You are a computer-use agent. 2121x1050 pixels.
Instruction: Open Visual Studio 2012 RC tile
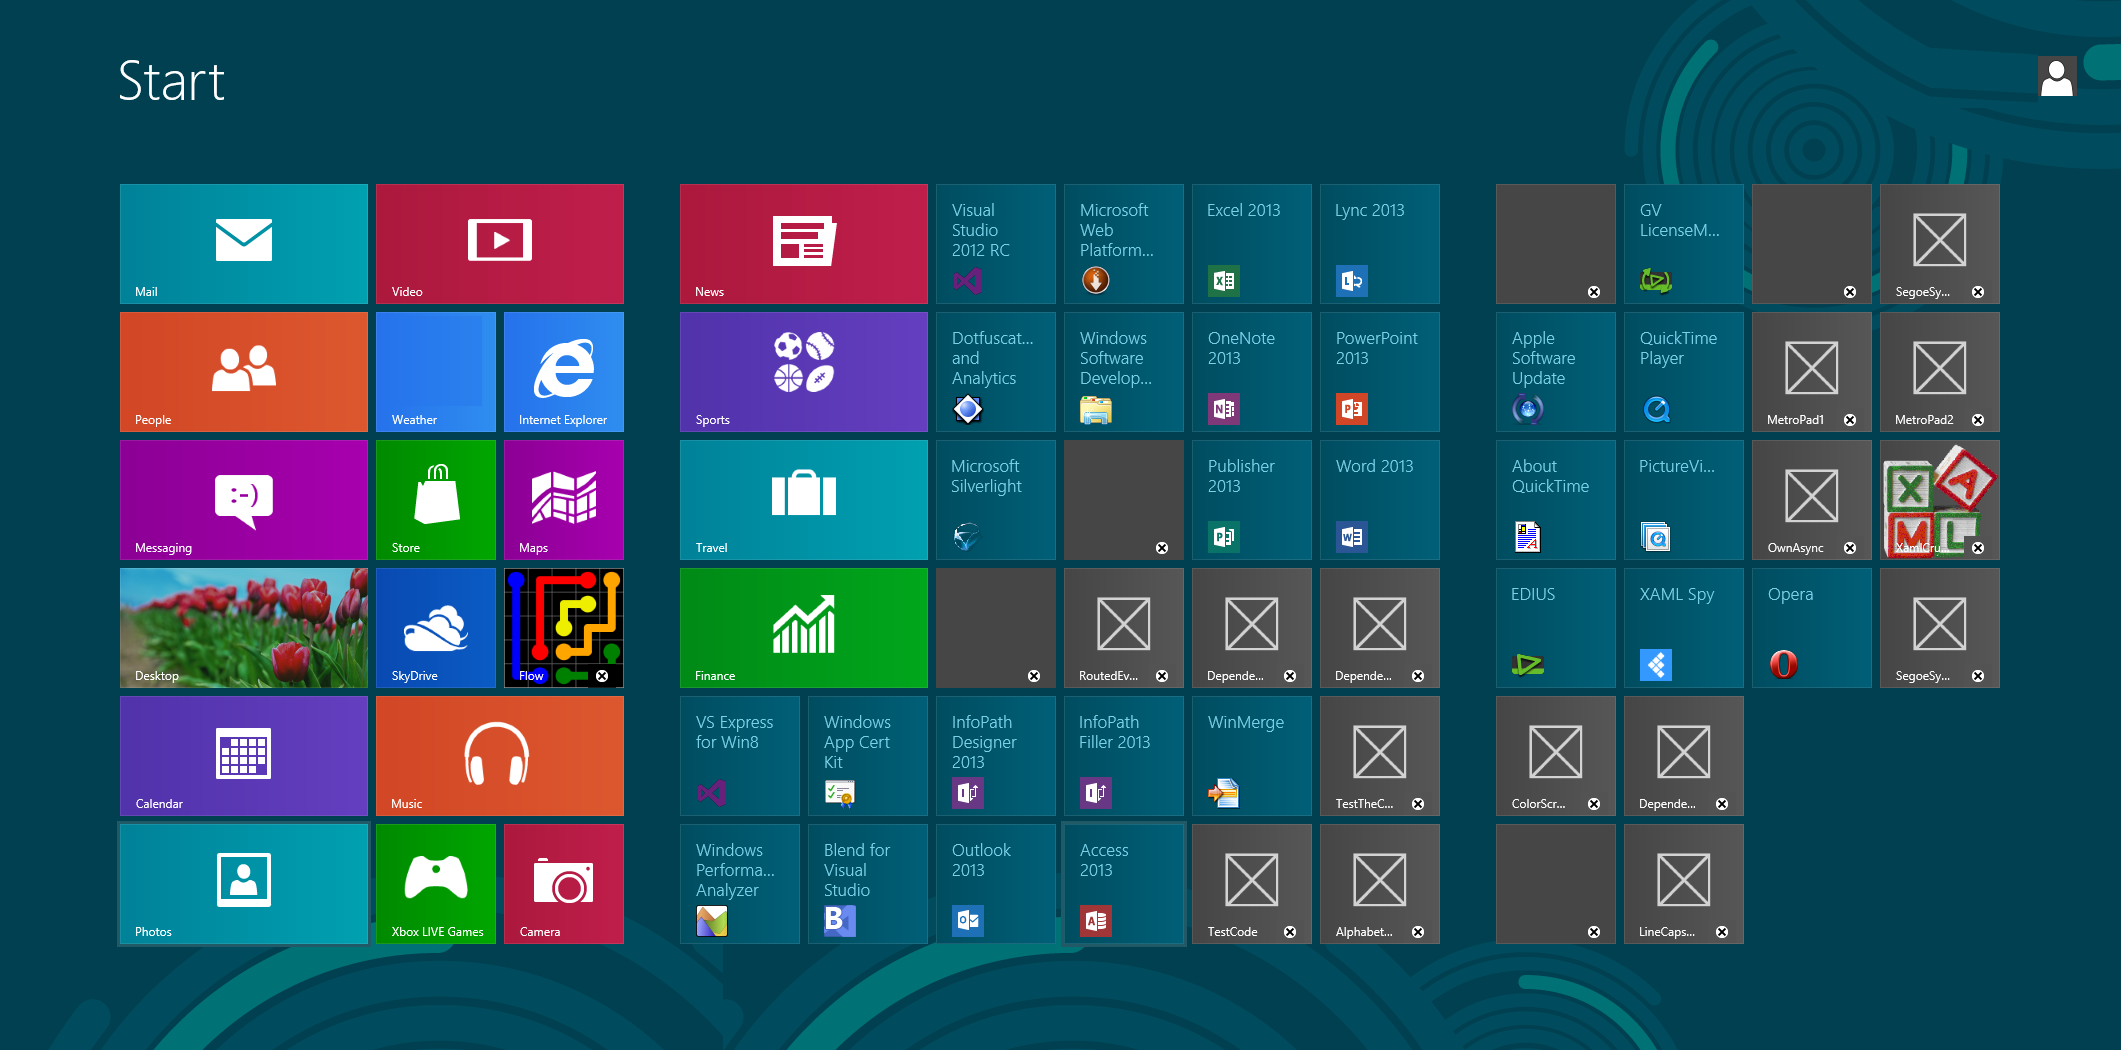995,243
